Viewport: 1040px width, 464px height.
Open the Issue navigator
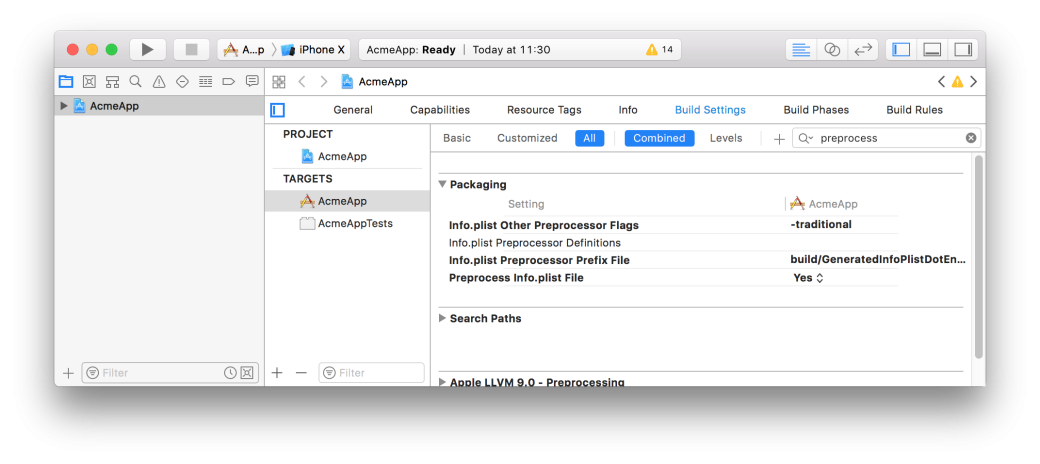coord(159,82)
